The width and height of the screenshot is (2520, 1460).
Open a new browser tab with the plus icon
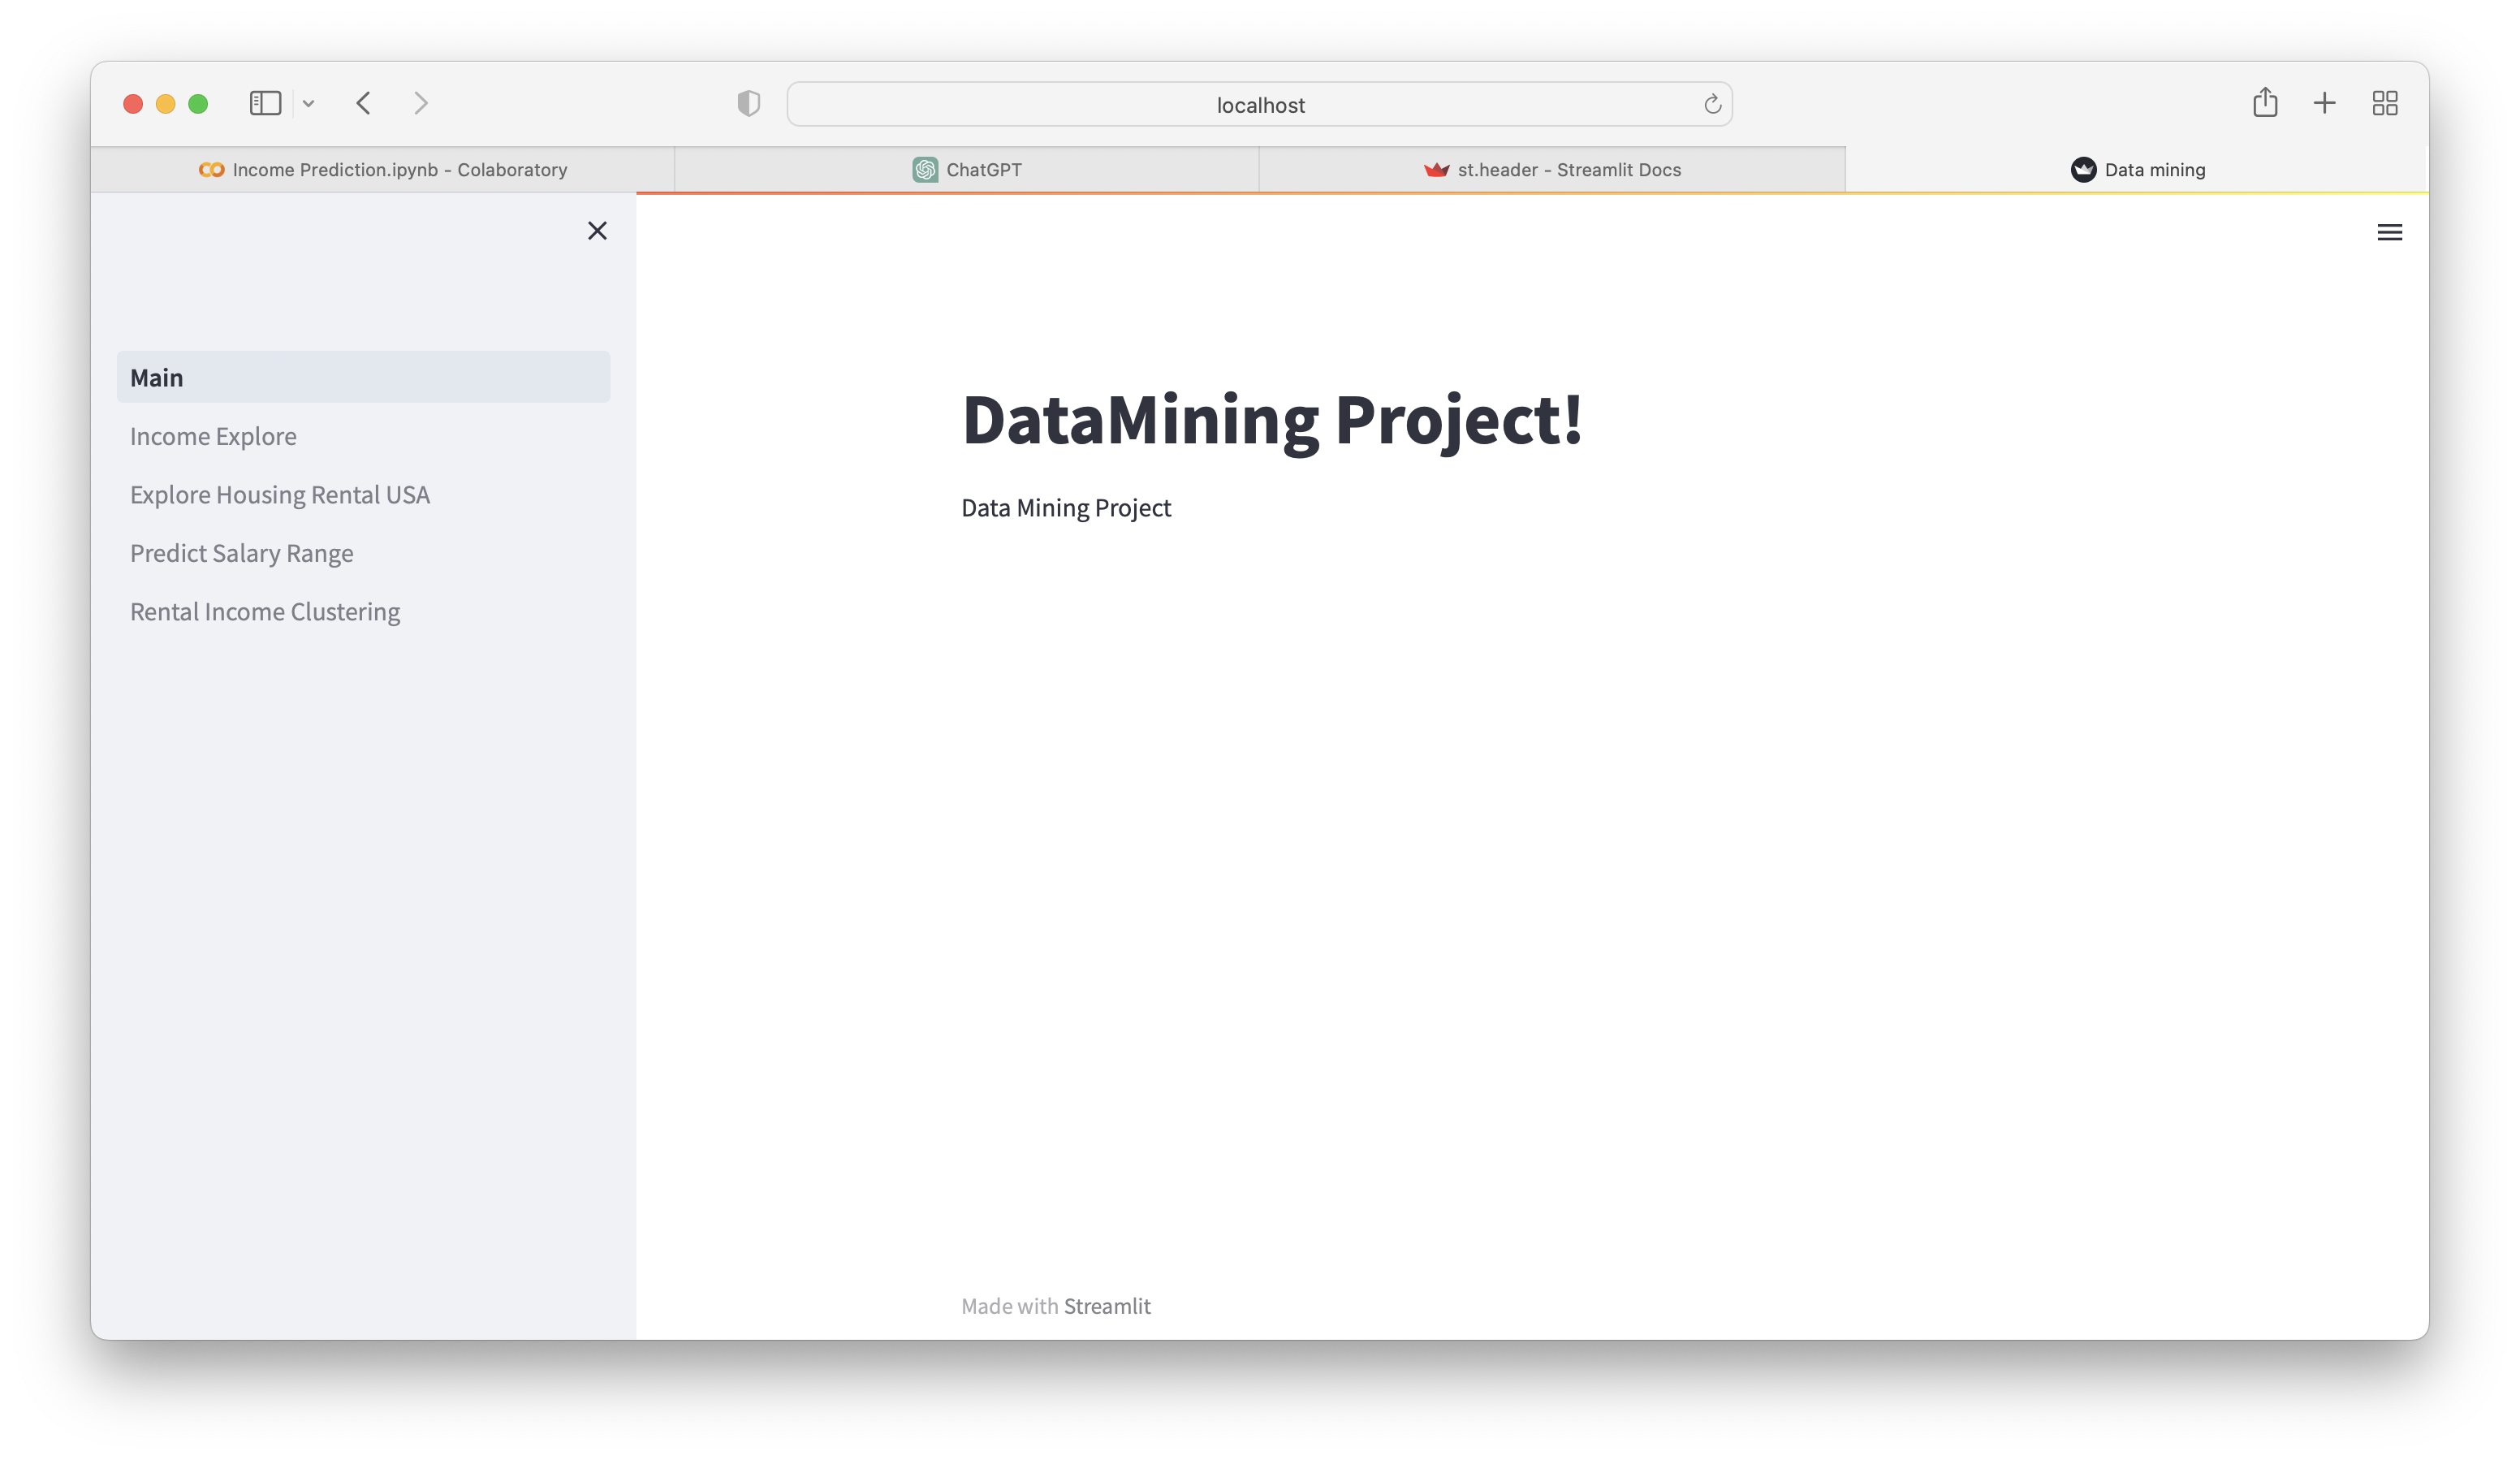(x=2324, y=103)
